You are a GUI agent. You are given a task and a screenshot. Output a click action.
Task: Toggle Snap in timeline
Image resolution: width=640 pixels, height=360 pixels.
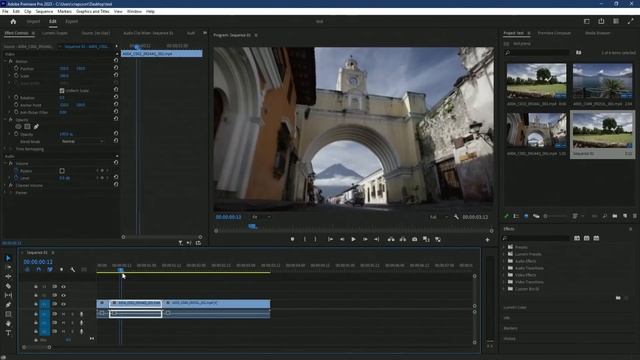tap(39, 269)
